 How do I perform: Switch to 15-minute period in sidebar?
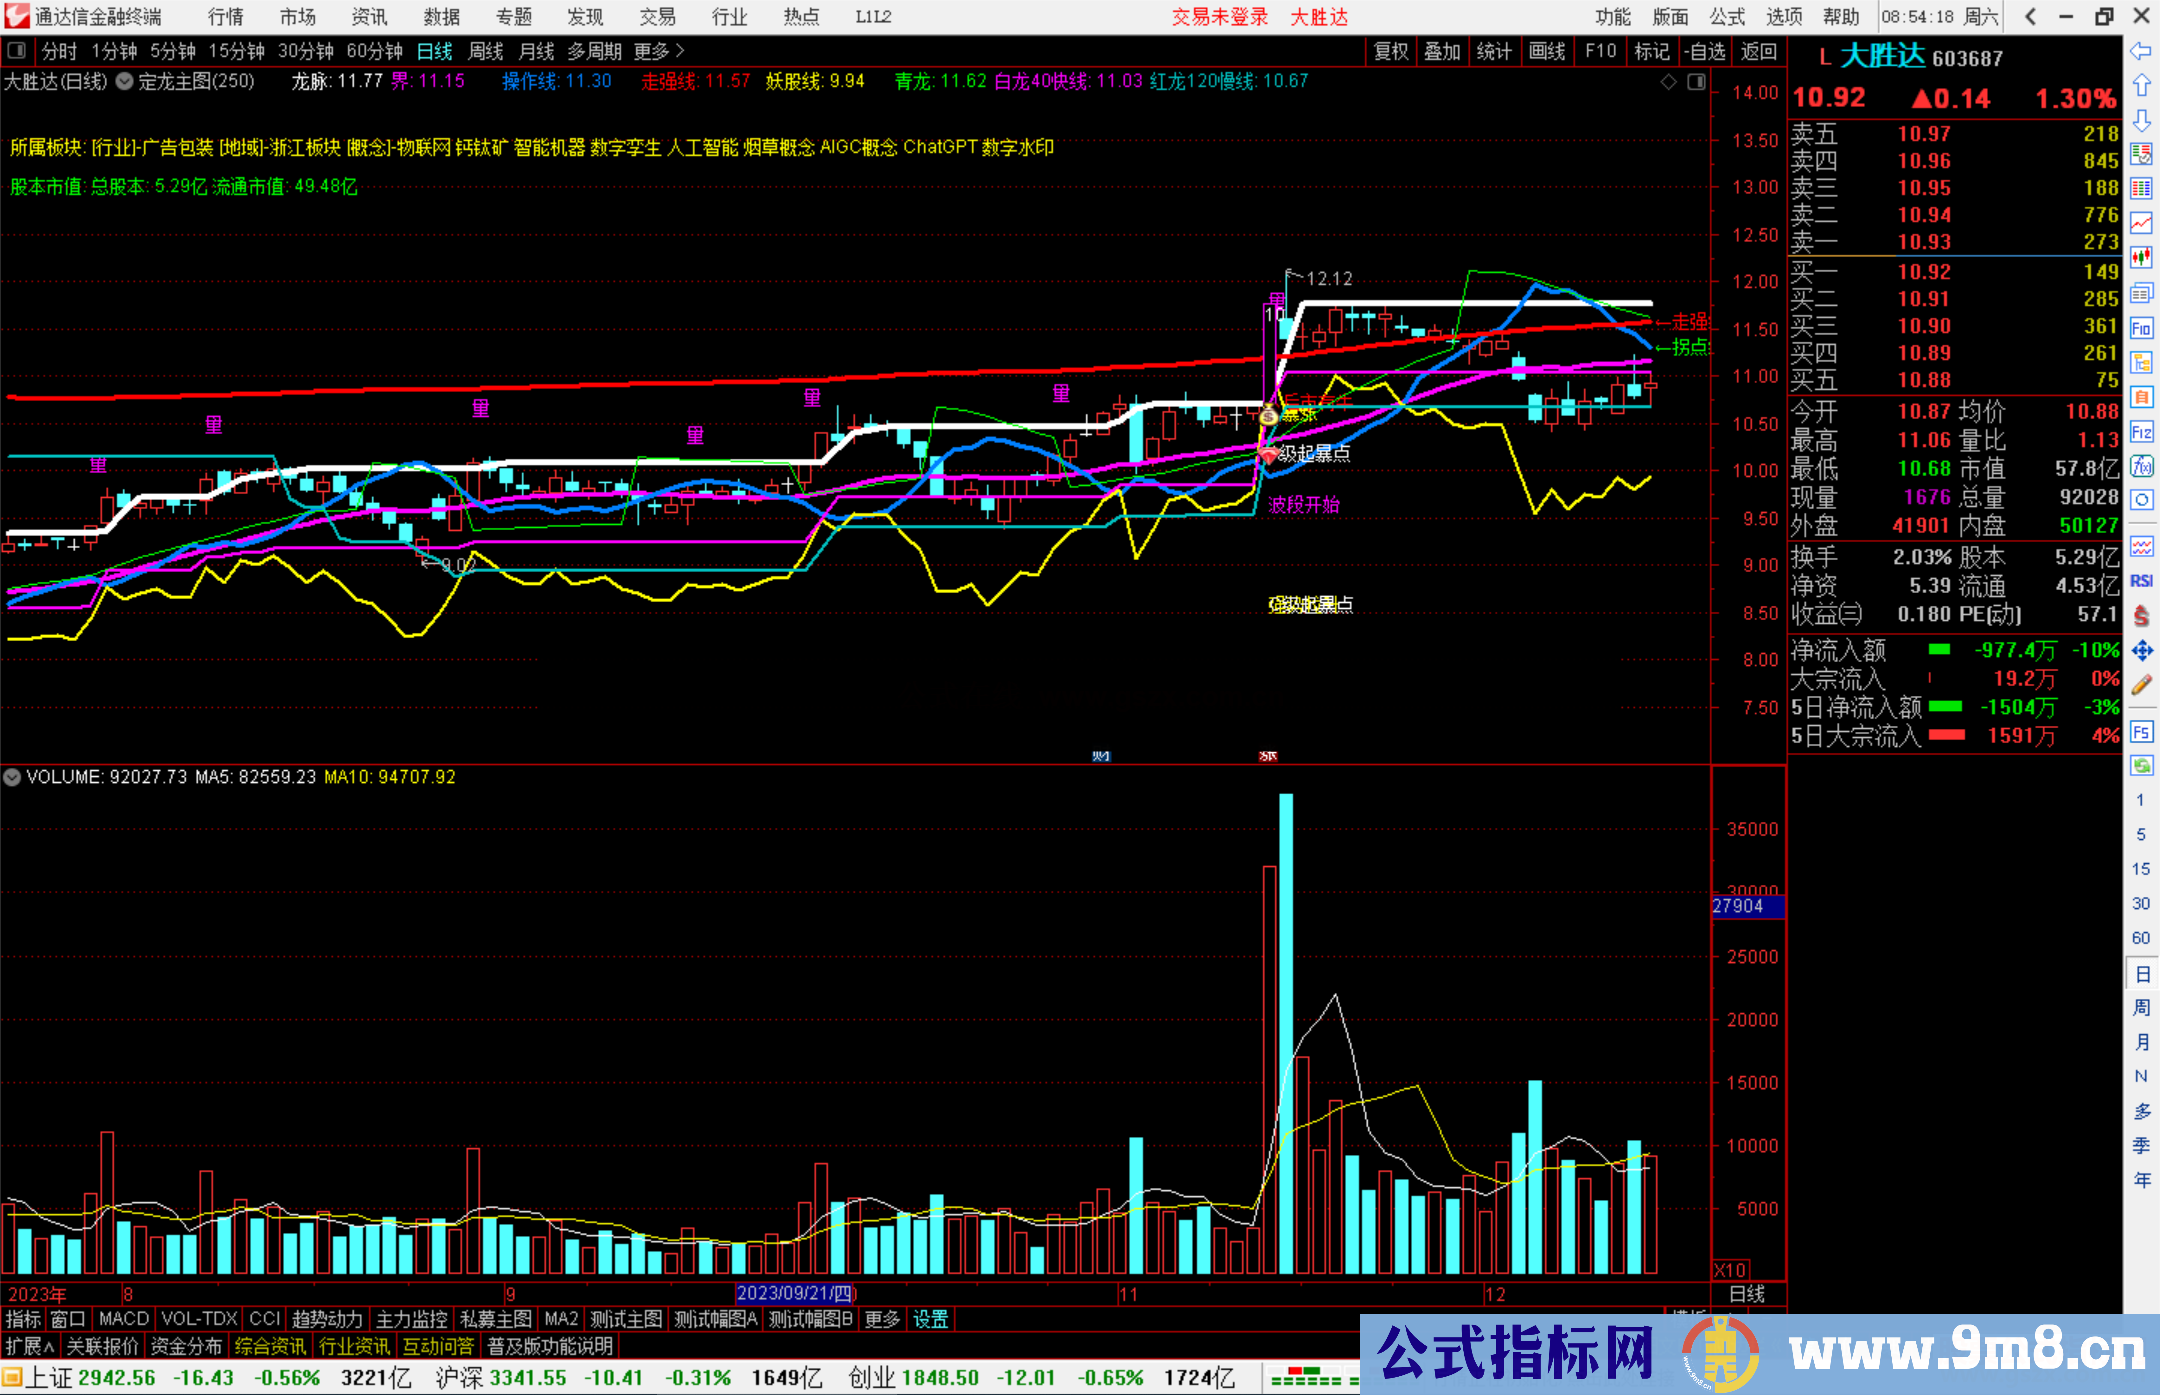coord(2140,869)
